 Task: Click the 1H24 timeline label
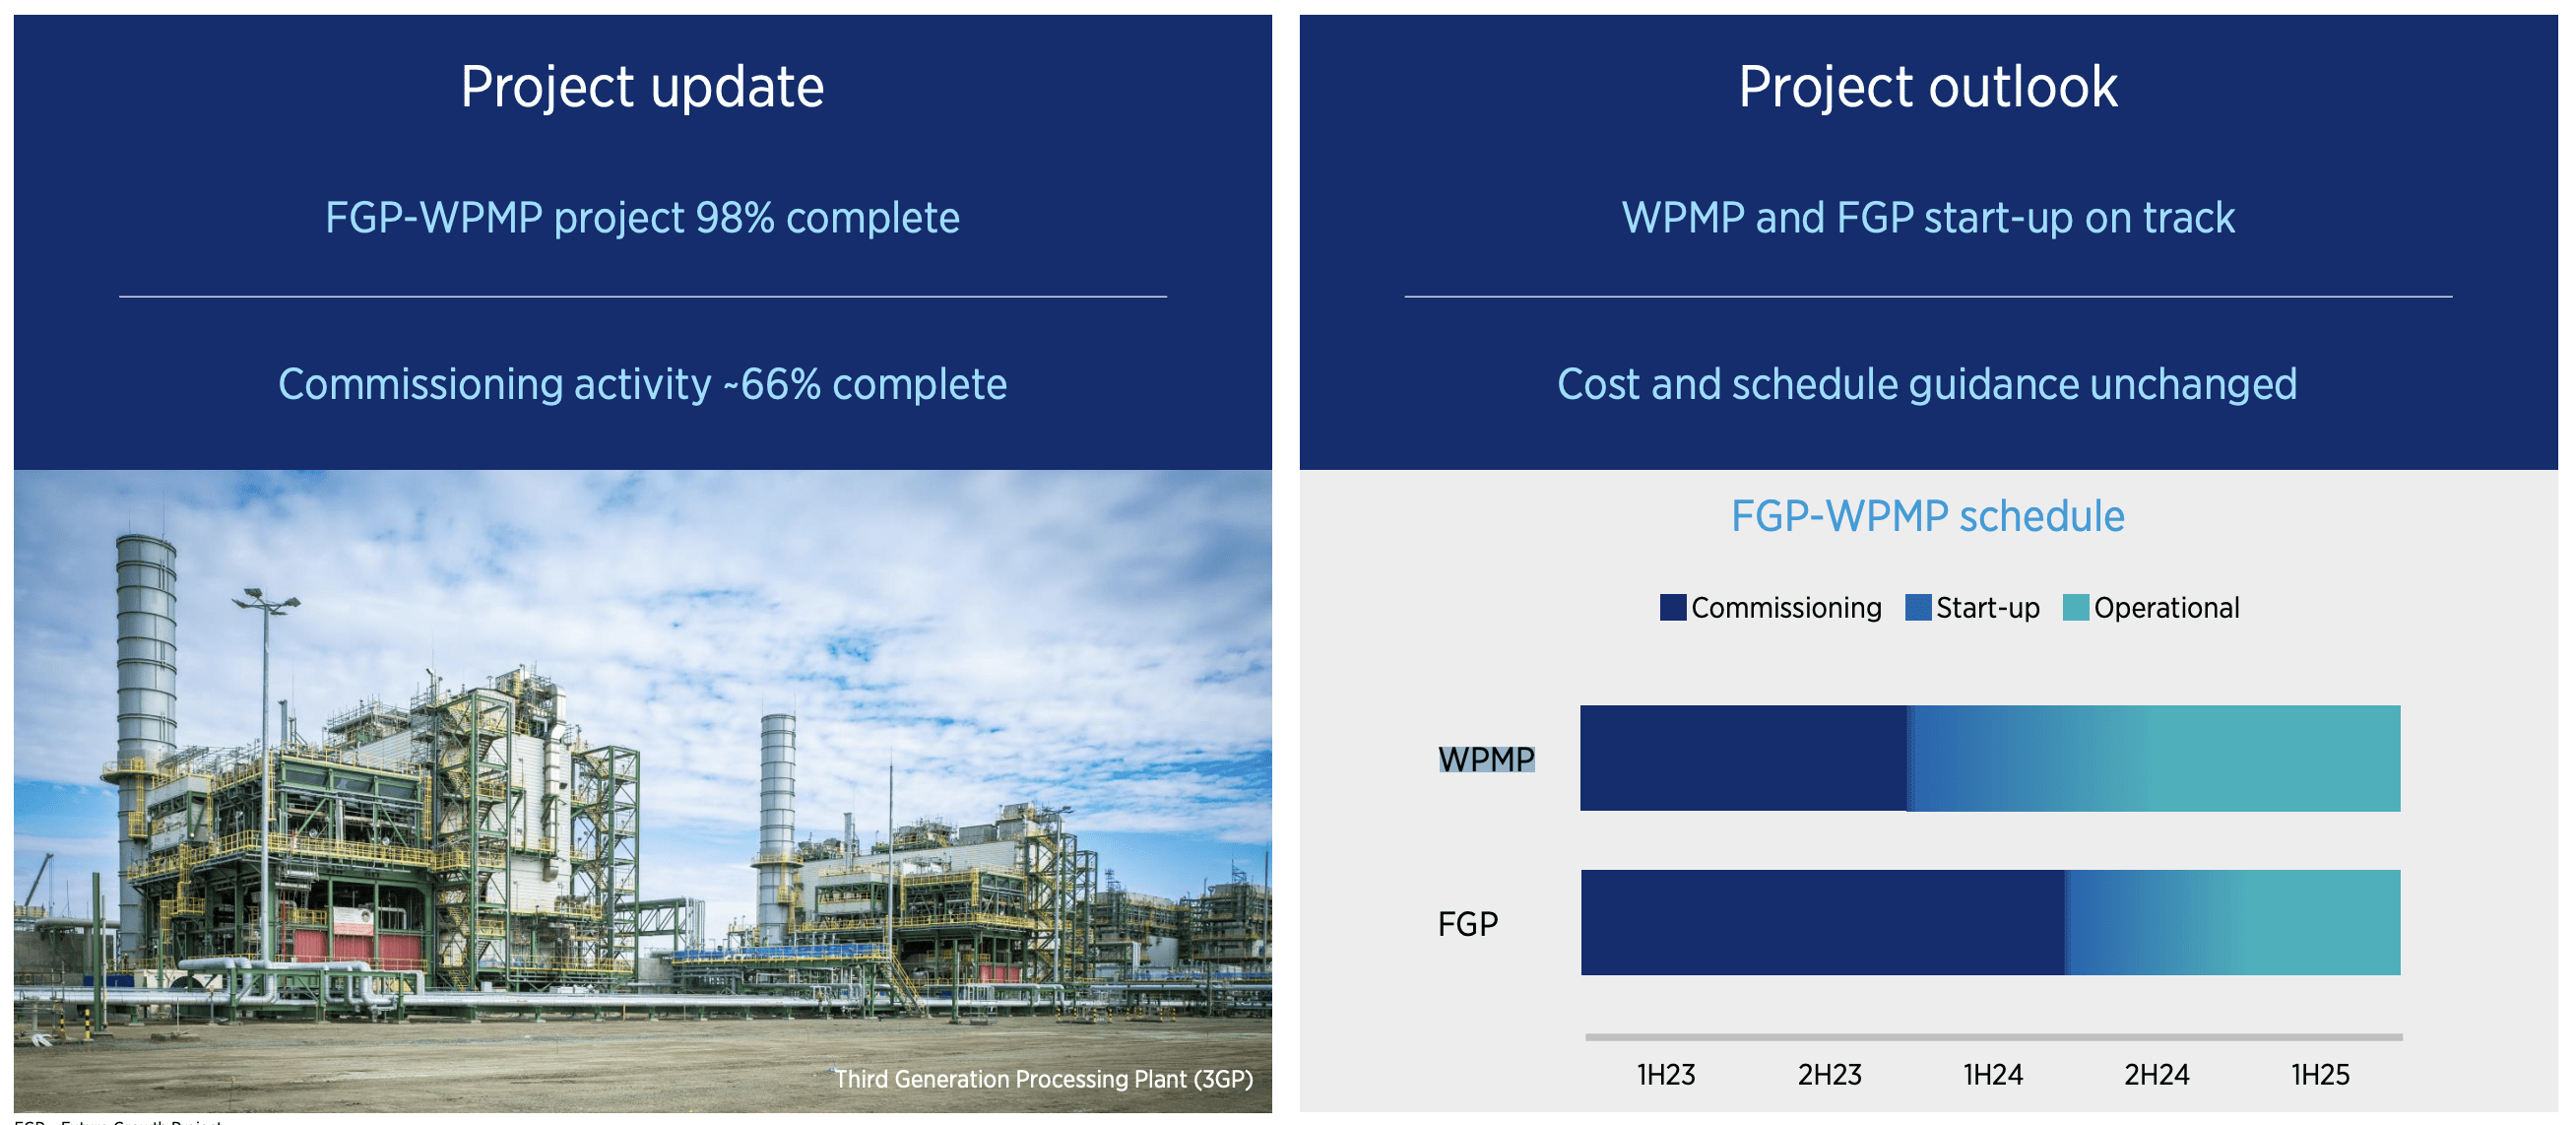point(1992,1074)
